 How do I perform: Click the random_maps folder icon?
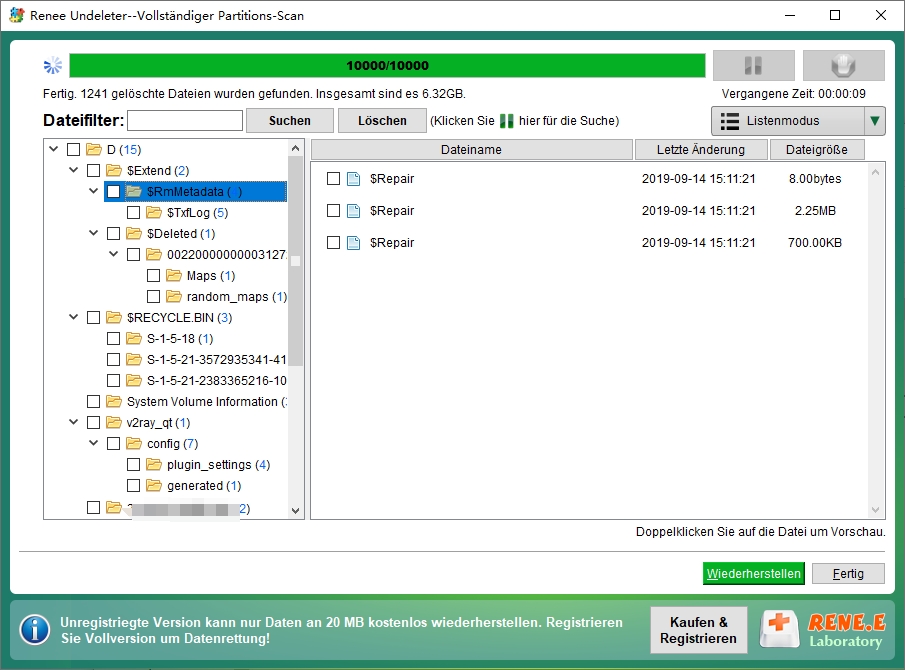click(x=174, y=296)
